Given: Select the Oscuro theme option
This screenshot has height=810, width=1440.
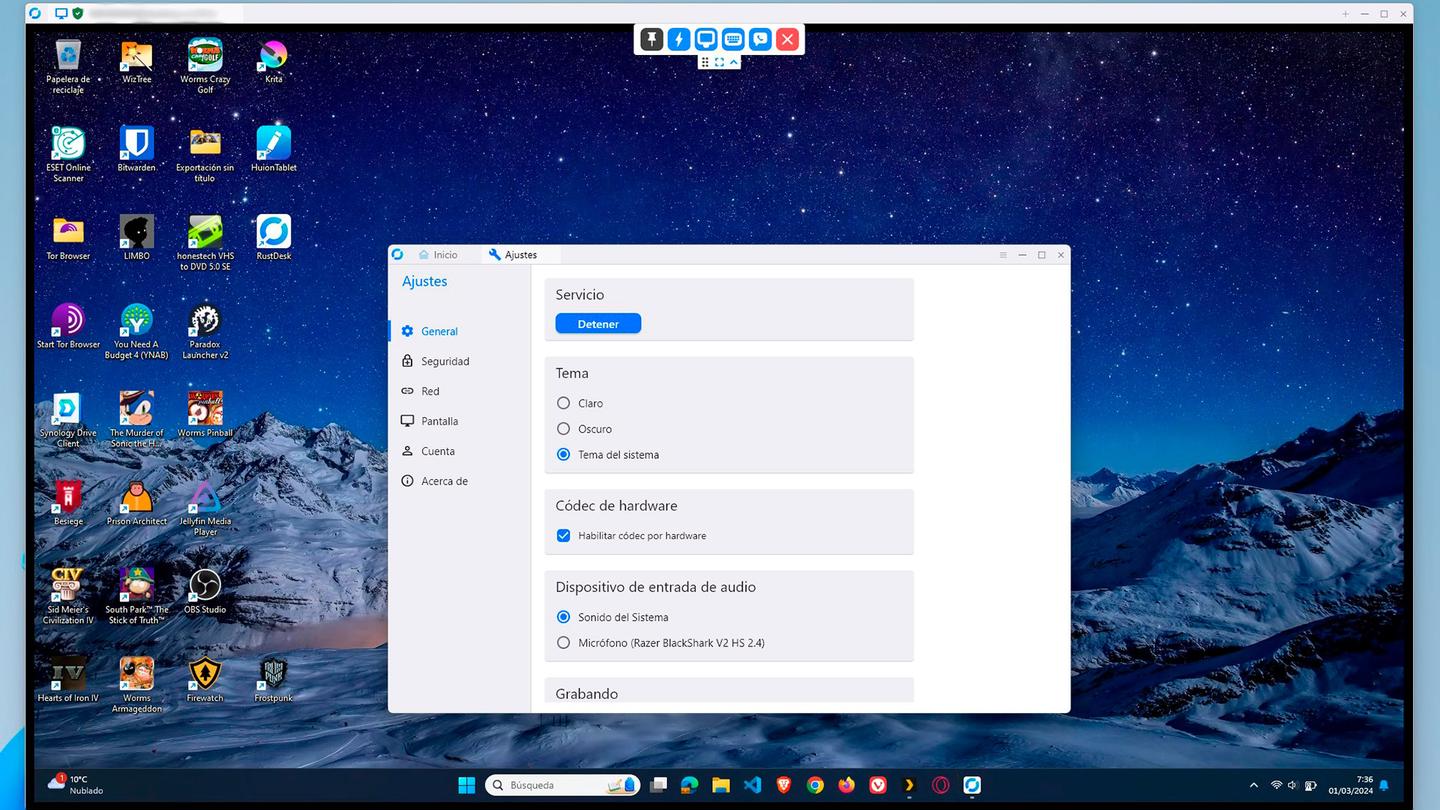Looking at the screenshot, I should click(564, 429).
